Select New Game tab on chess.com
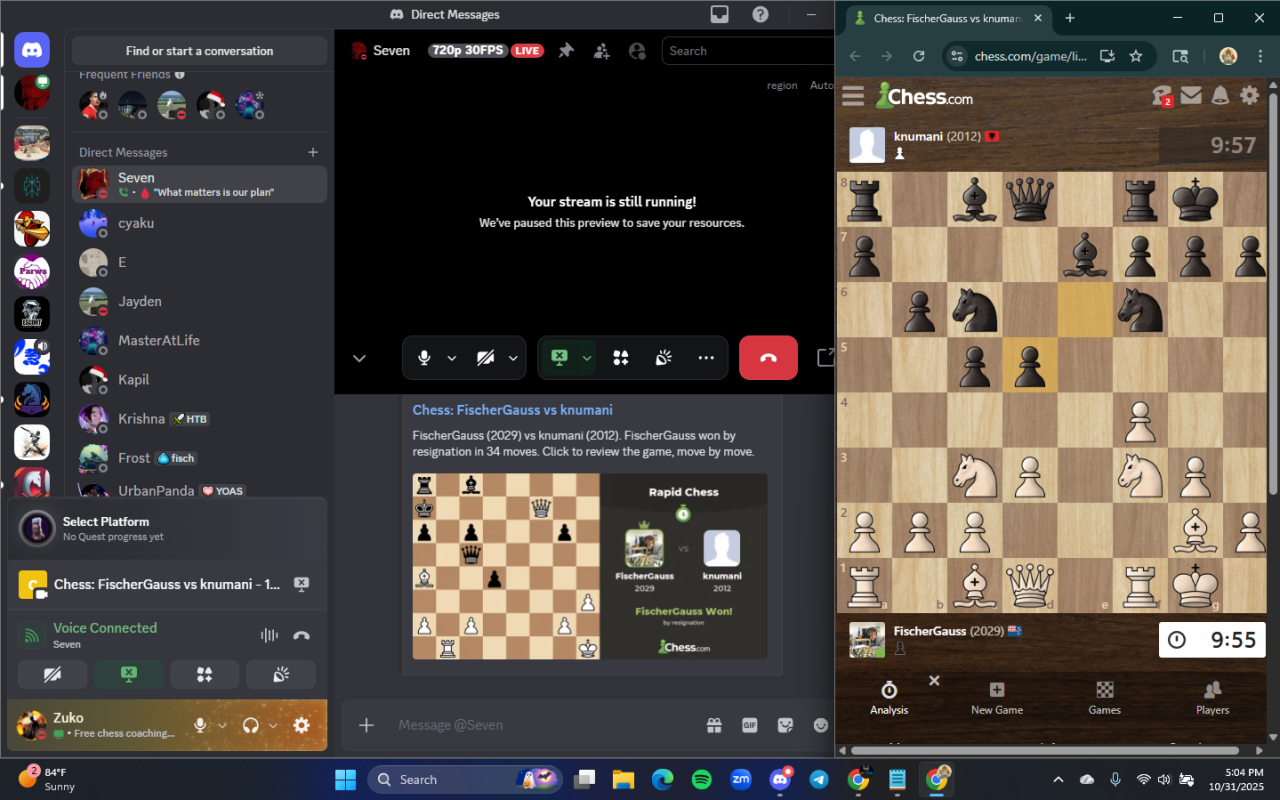The height and width of the screenshot is (800, 1280). (997, 698)
